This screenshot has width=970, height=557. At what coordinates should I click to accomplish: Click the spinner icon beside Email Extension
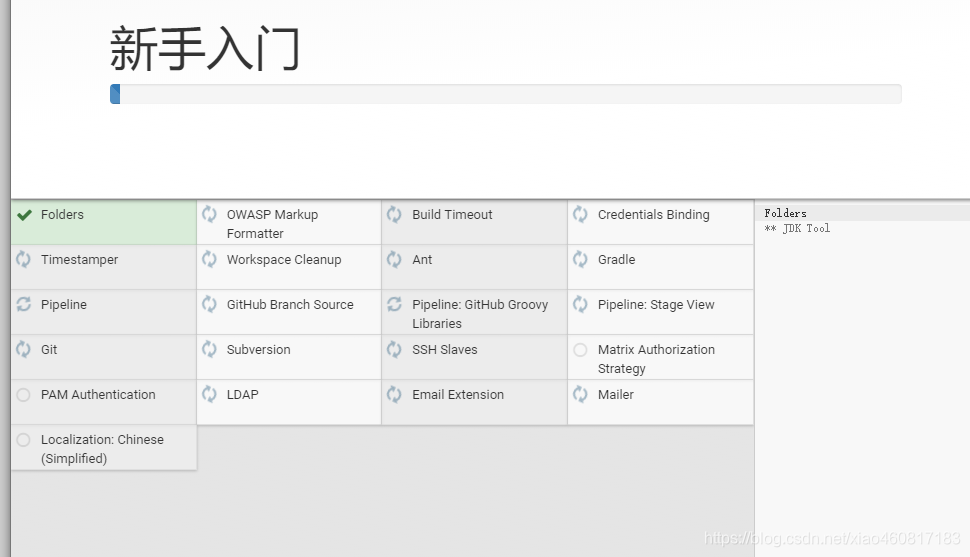pos(394,394)
